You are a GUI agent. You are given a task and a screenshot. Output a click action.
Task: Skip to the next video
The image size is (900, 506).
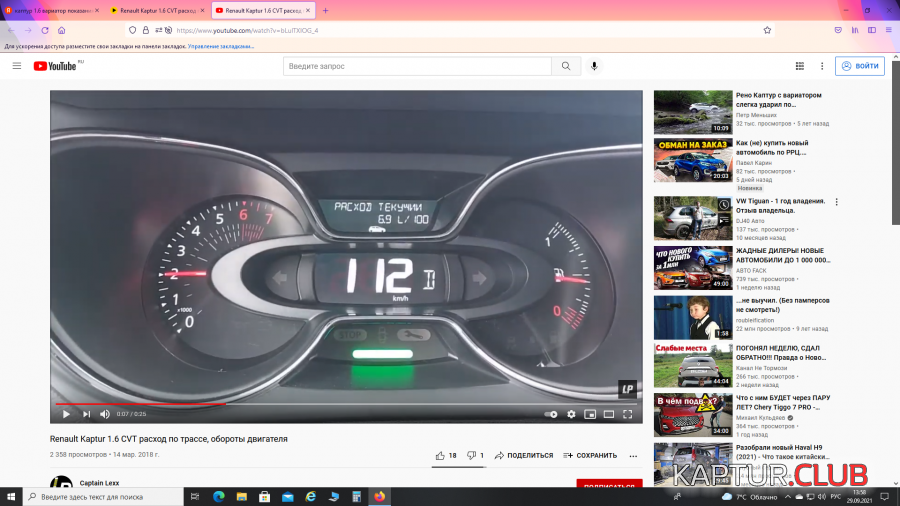[x=86, y=414]
